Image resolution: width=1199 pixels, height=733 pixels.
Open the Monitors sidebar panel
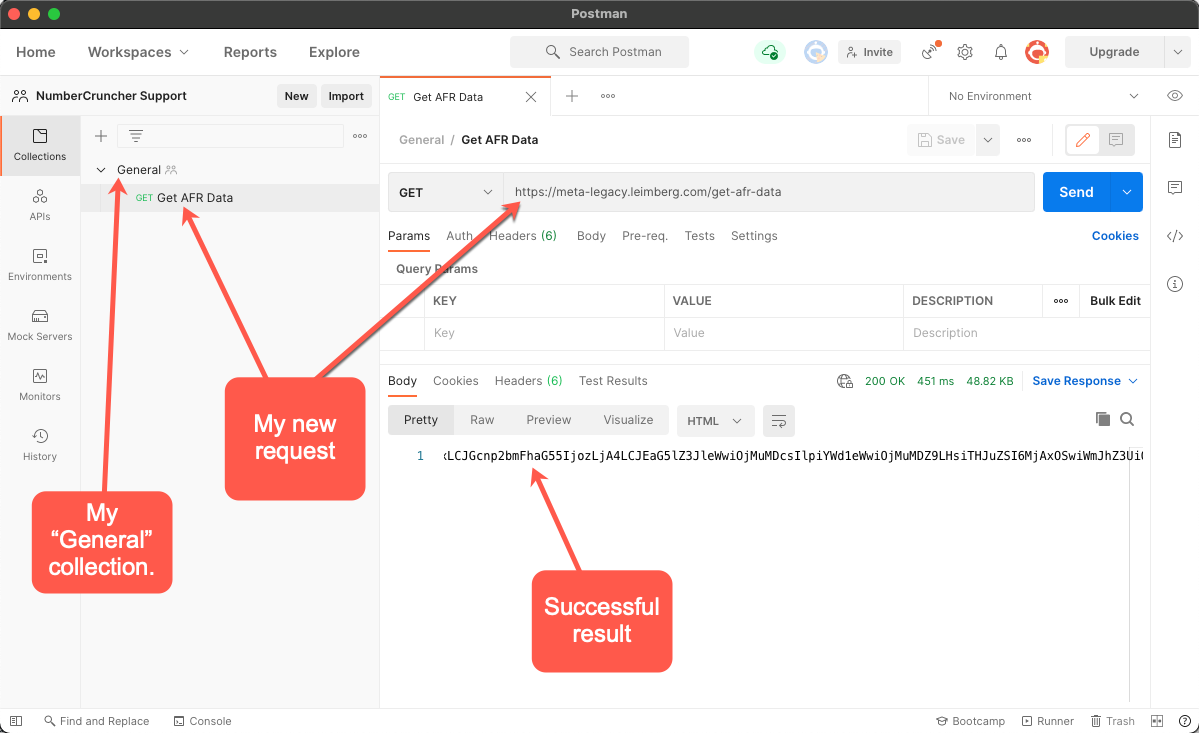(x=40, y=384)
